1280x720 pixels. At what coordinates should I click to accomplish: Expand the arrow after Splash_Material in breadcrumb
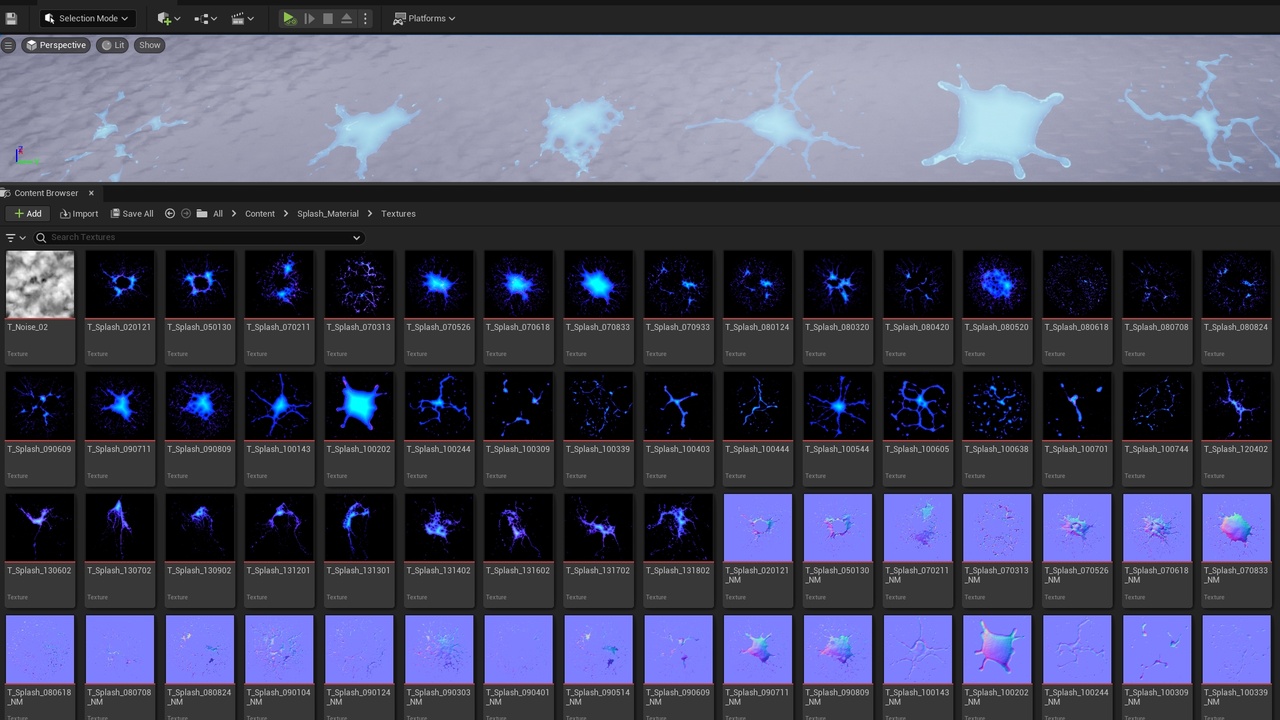coord(370,213)
